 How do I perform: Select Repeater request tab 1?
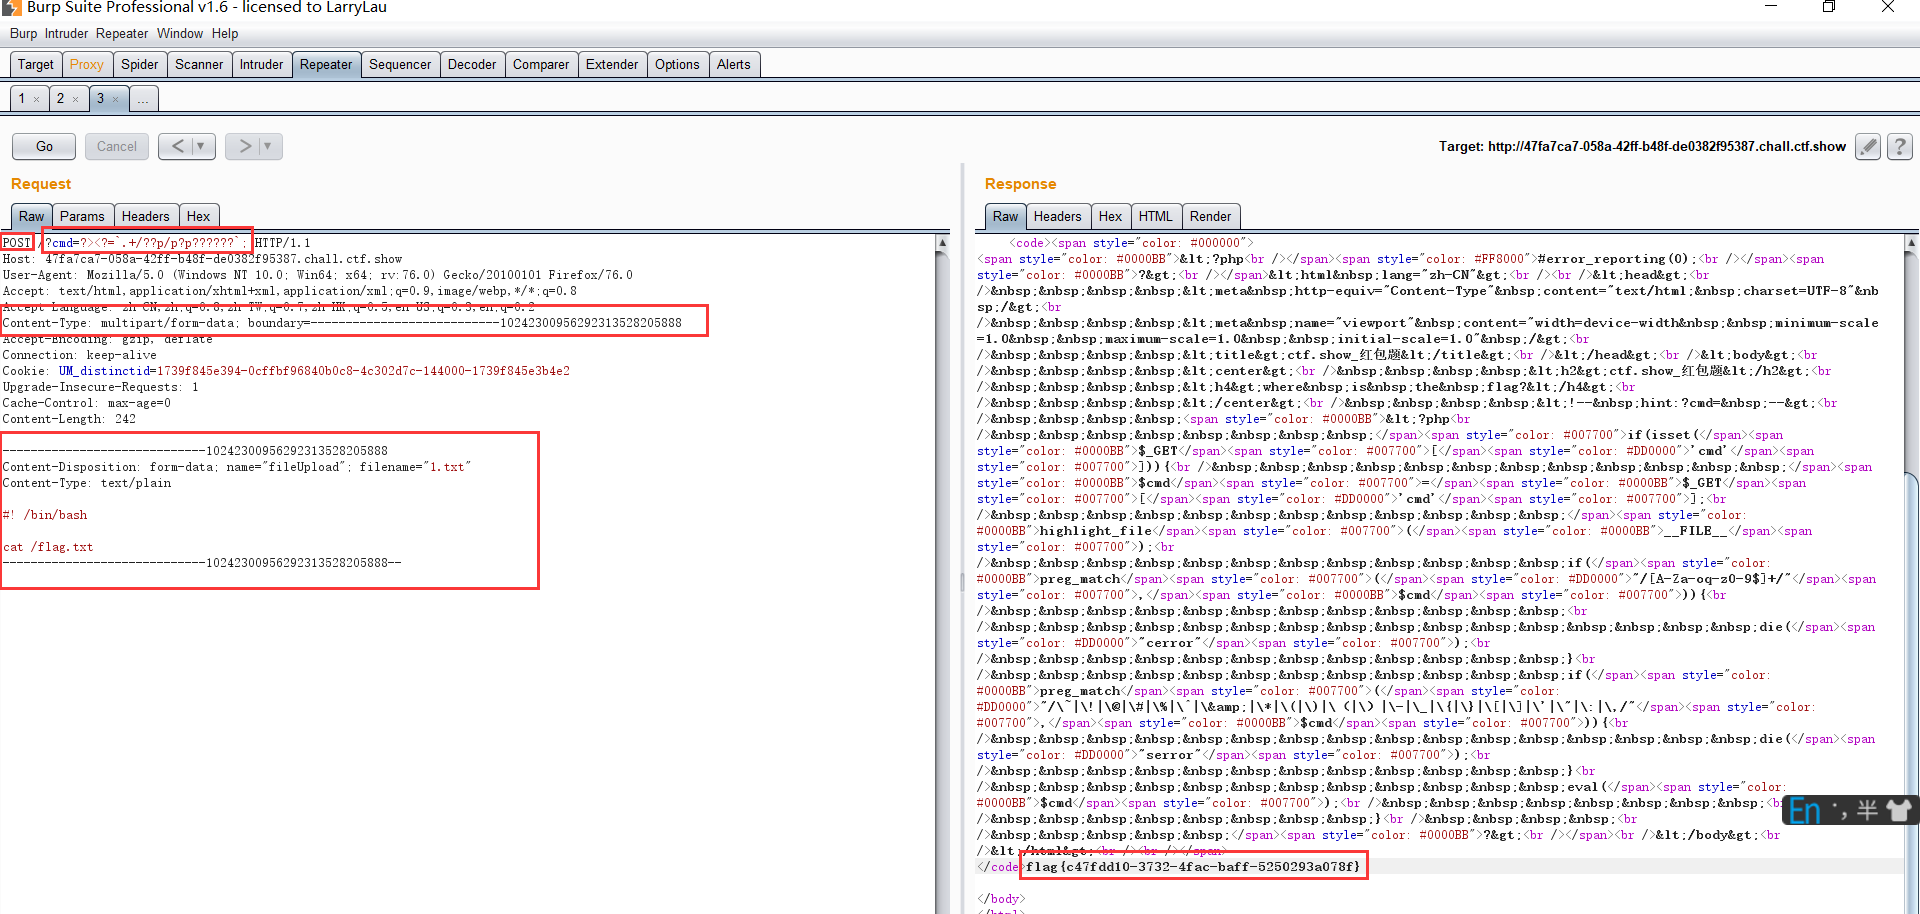[22, 98]
